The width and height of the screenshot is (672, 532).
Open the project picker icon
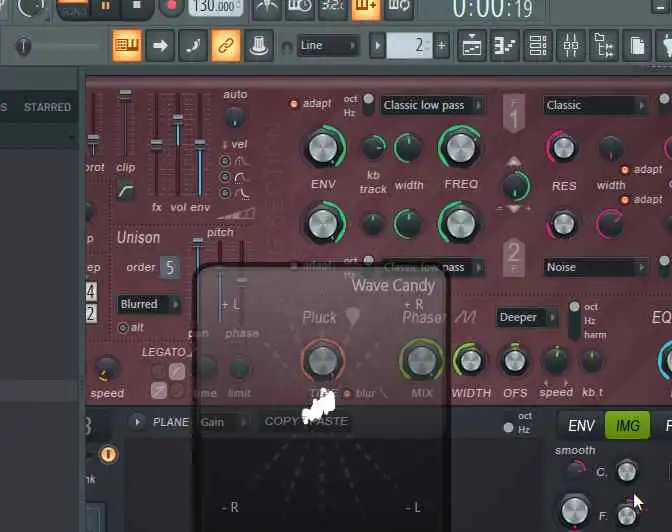point(637,45)
